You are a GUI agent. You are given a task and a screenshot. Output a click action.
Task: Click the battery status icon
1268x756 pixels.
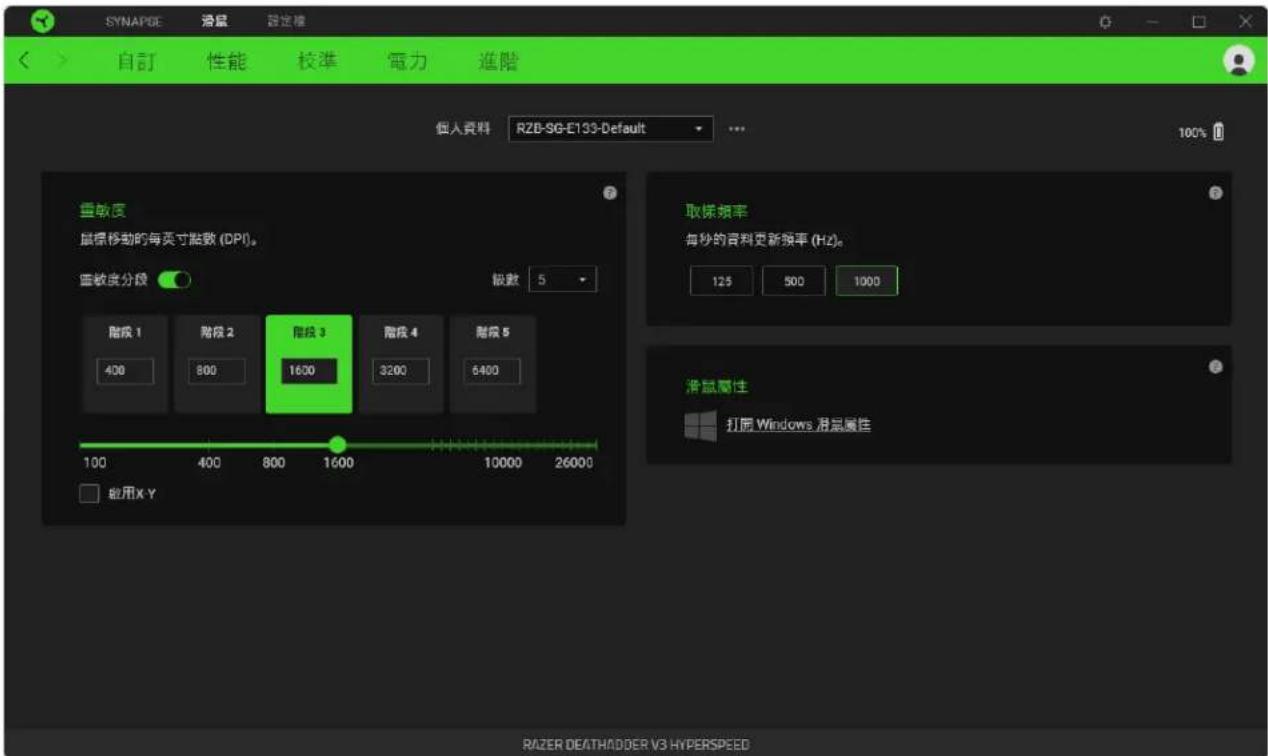1218,132
